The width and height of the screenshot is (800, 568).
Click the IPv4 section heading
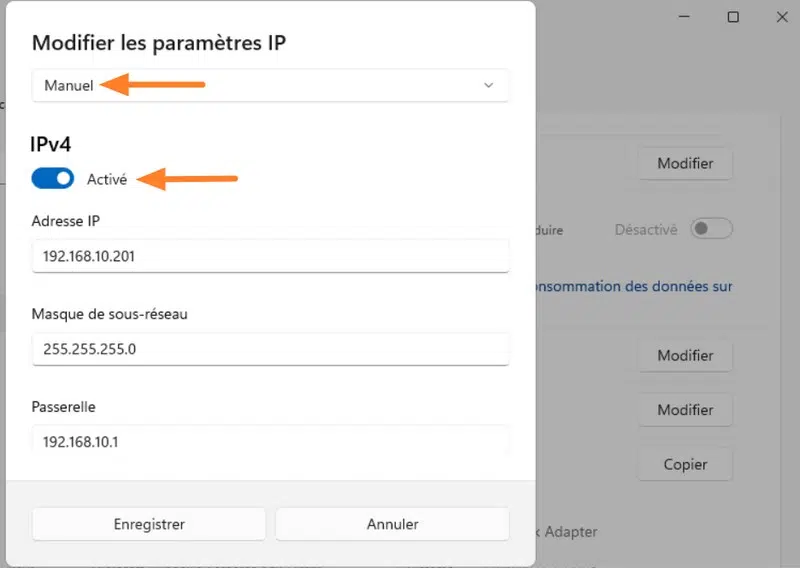click(x=50, y=144)
